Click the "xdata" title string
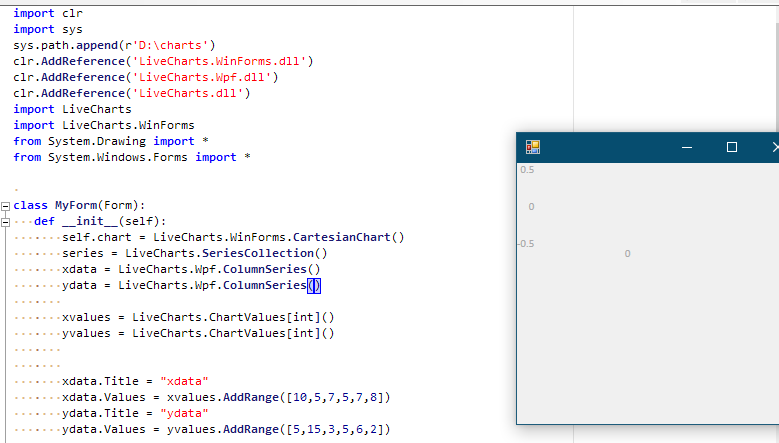The image size is (779, 443). (x=184, y=381)
